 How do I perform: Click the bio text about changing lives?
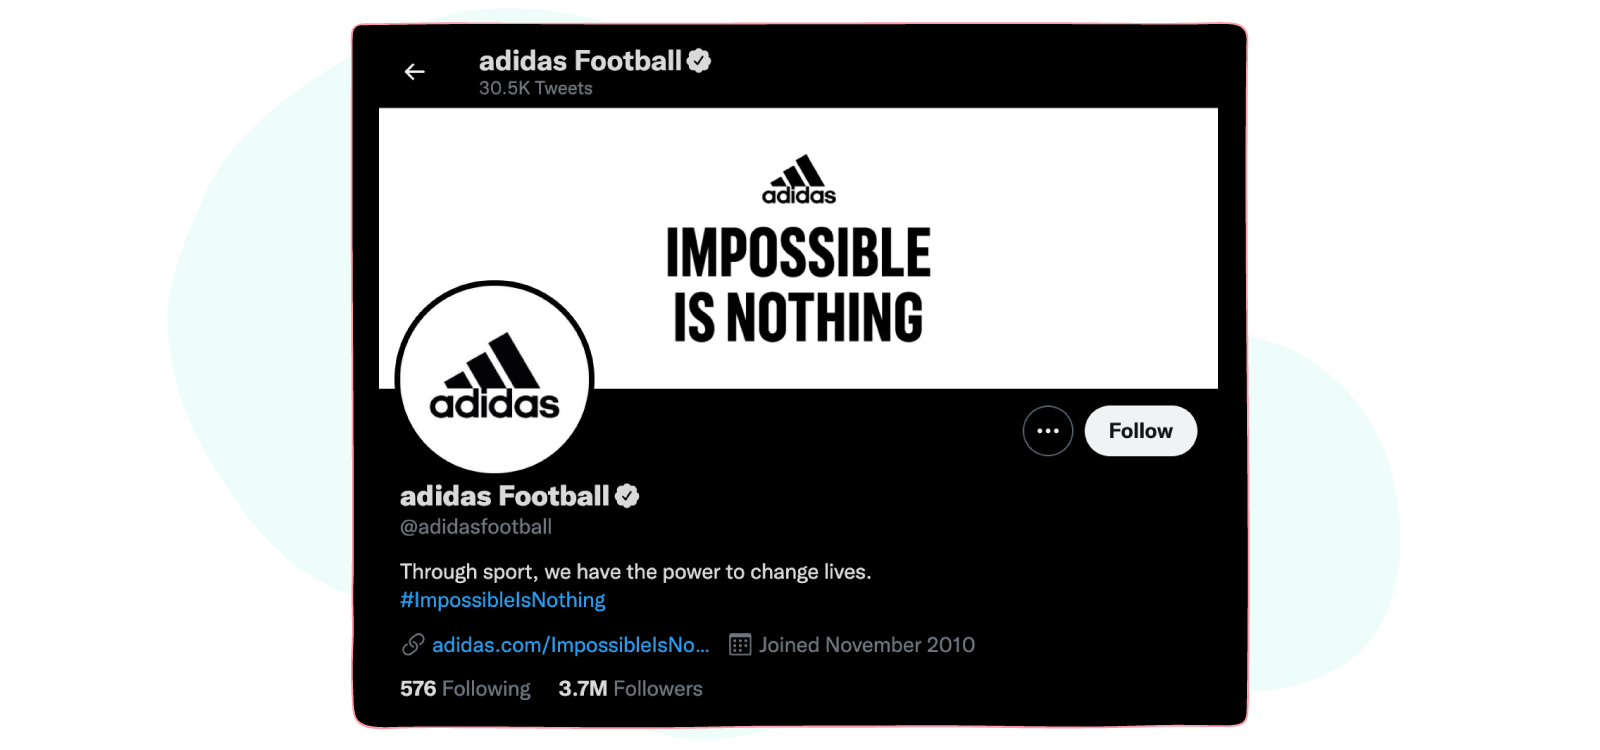(635, 571)
